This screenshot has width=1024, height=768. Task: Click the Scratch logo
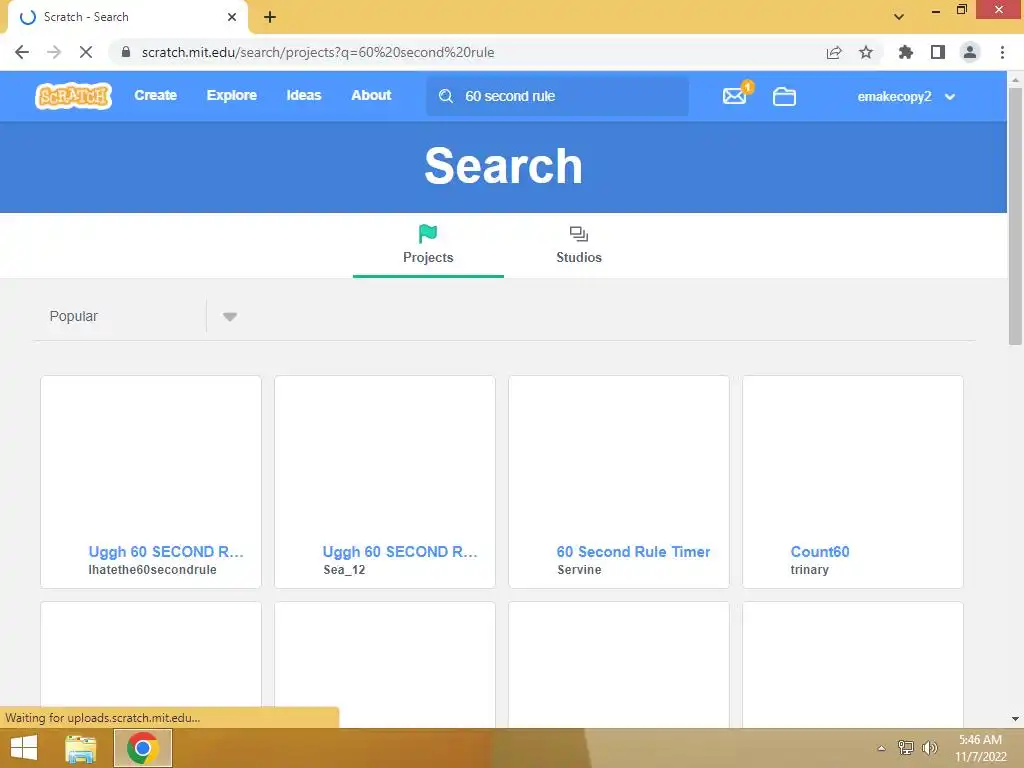[73, 96]
